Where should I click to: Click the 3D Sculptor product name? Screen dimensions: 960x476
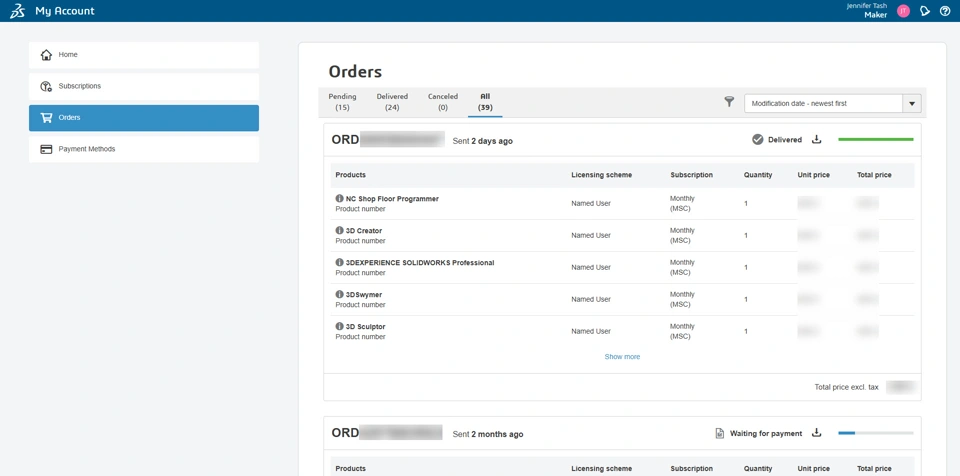[x=366, y=327]
